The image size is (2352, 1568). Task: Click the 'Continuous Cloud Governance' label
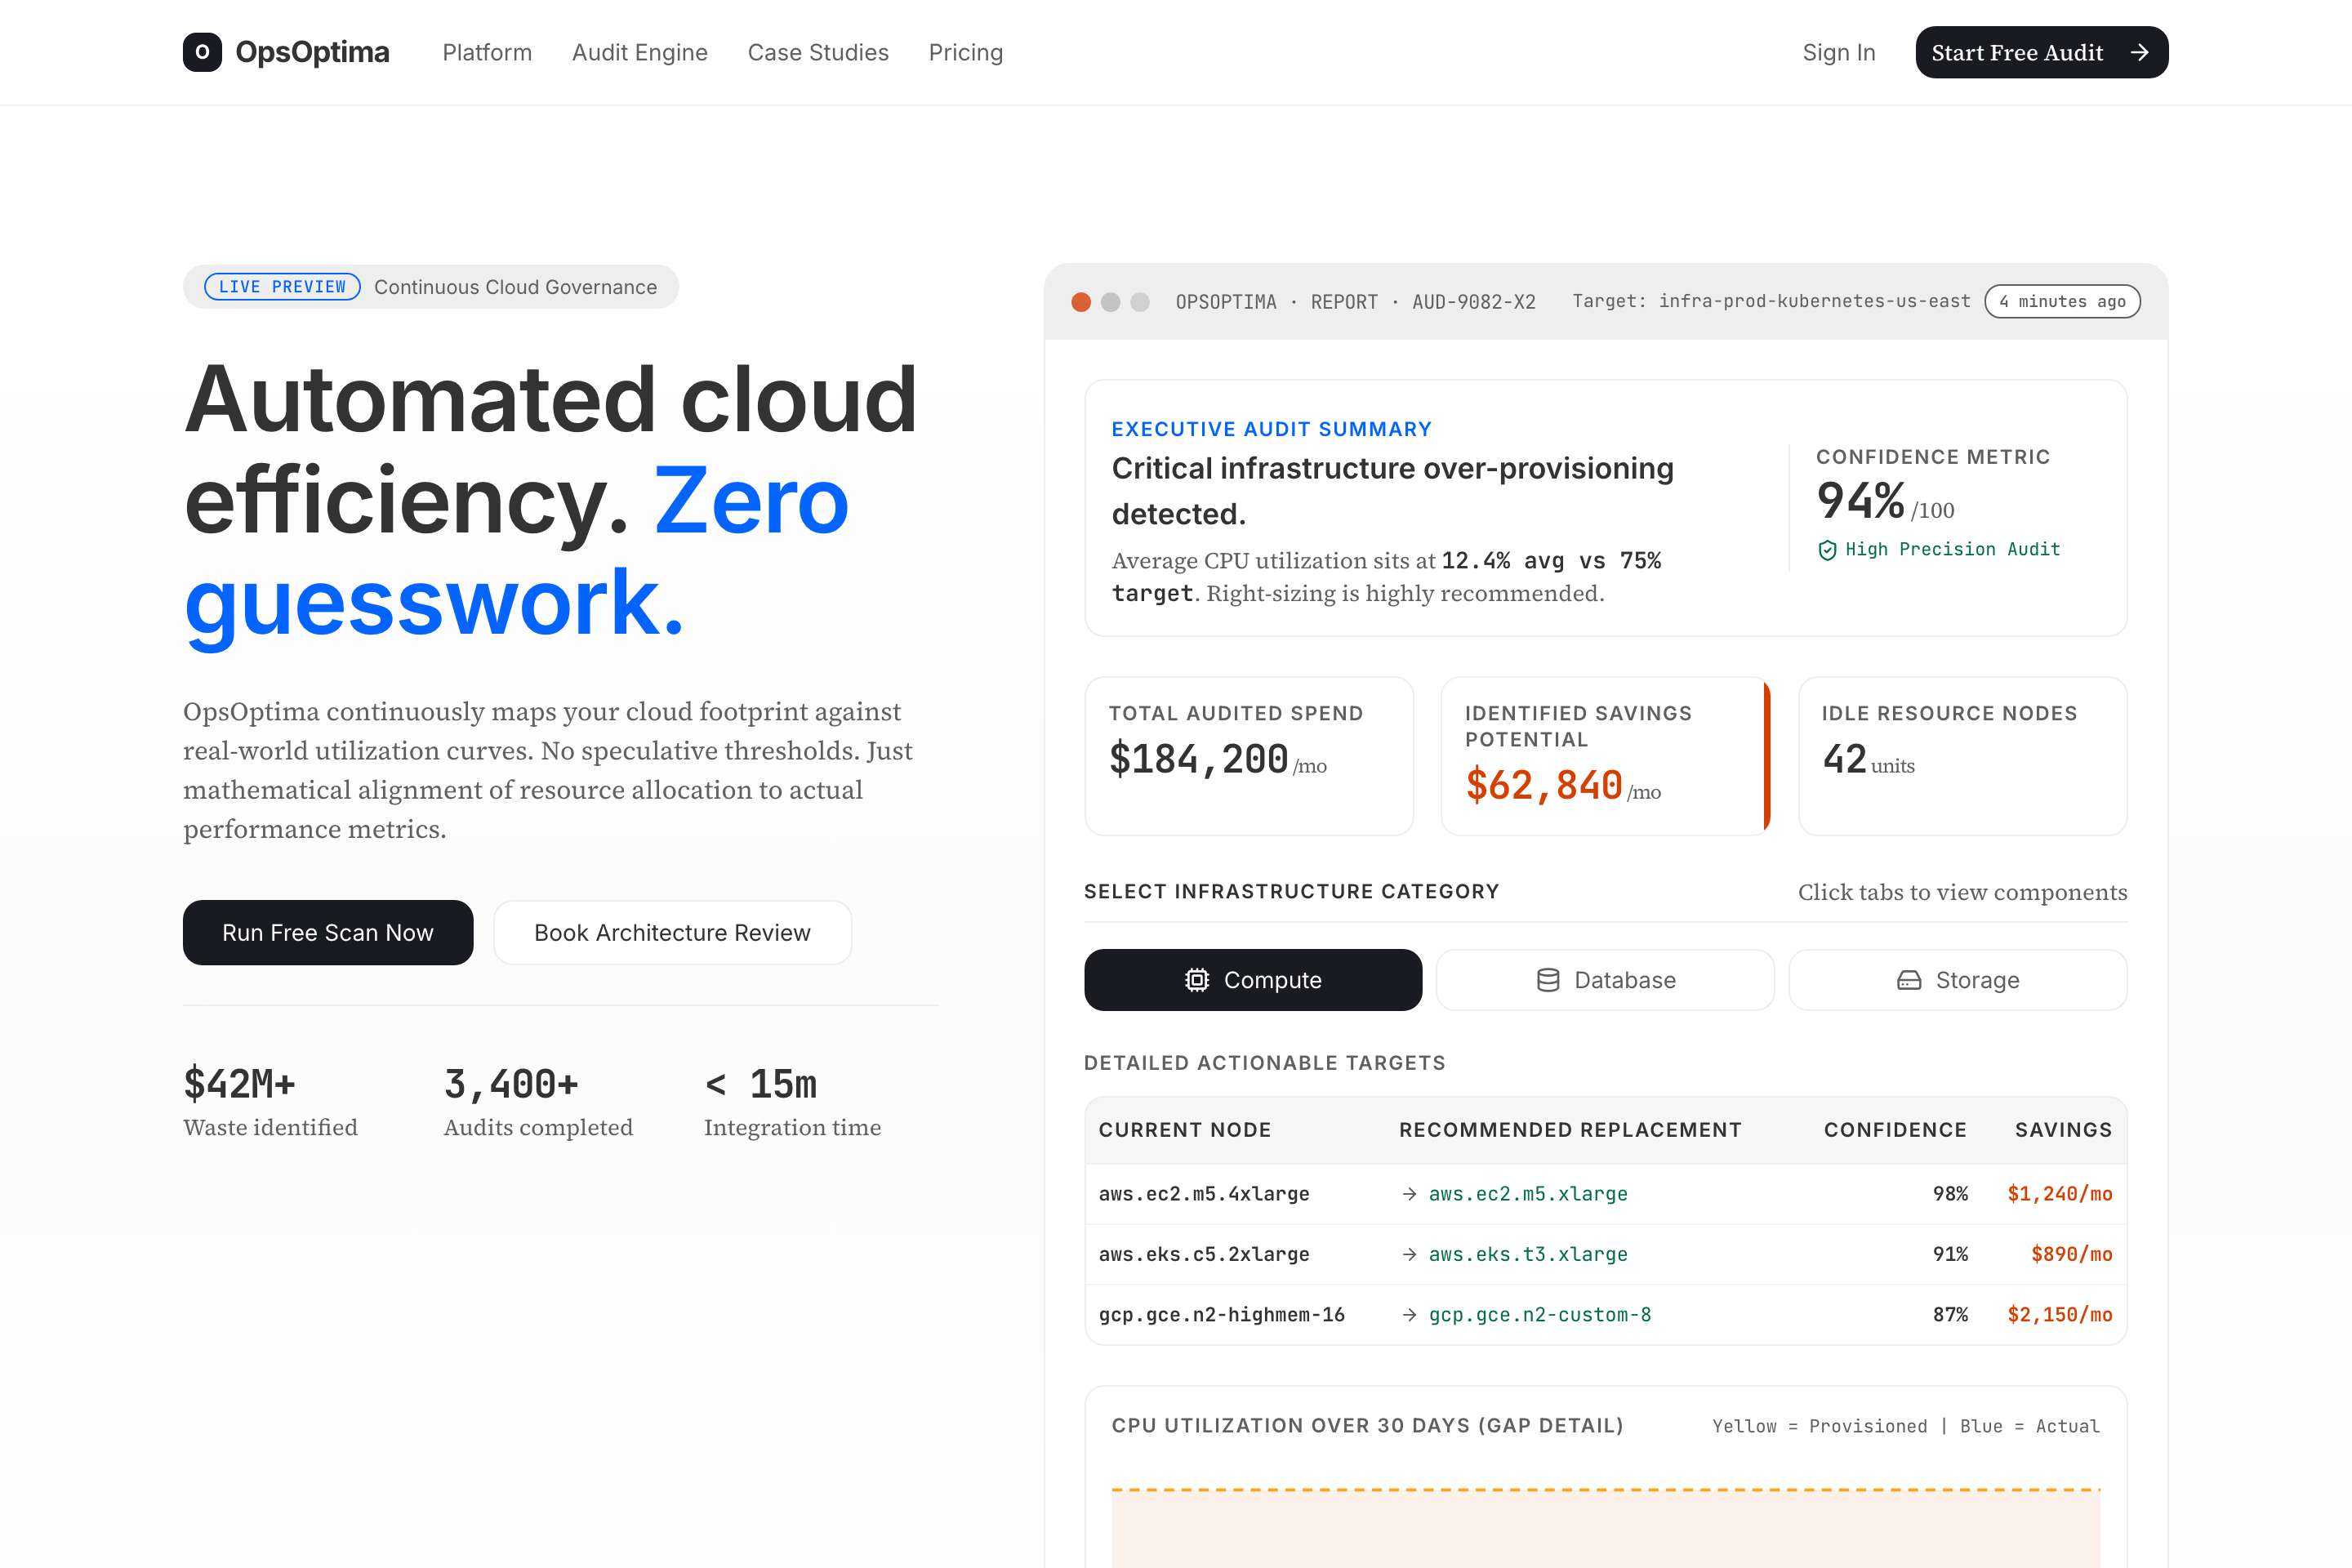coord(516,287)
